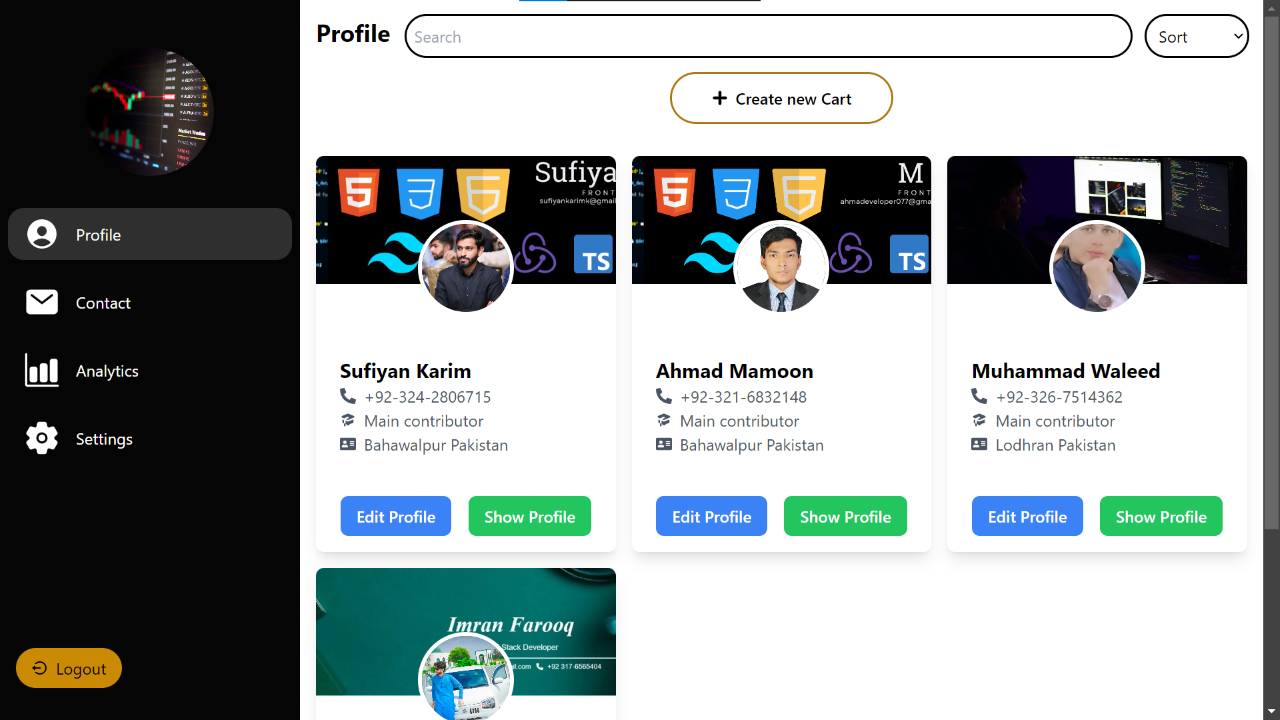Viewport: 1280px width, 720px height.
Task: Click Imran Farooq's round avatar photo
Action: pos(466,677)
